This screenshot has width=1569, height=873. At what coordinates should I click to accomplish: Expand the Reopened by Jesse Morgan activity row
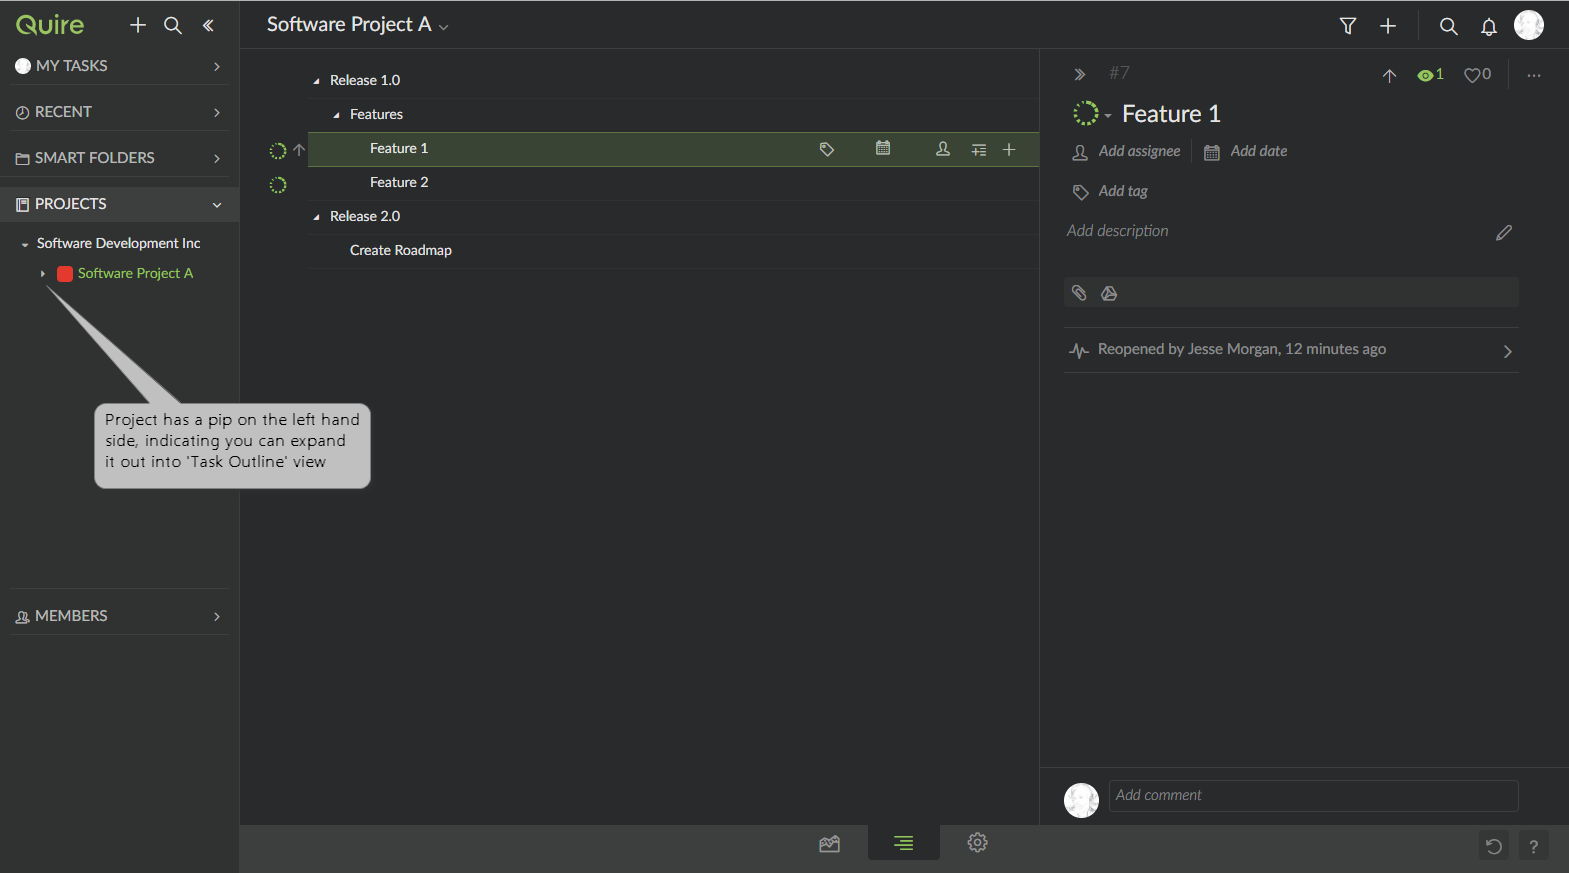tap(1291, 350)
